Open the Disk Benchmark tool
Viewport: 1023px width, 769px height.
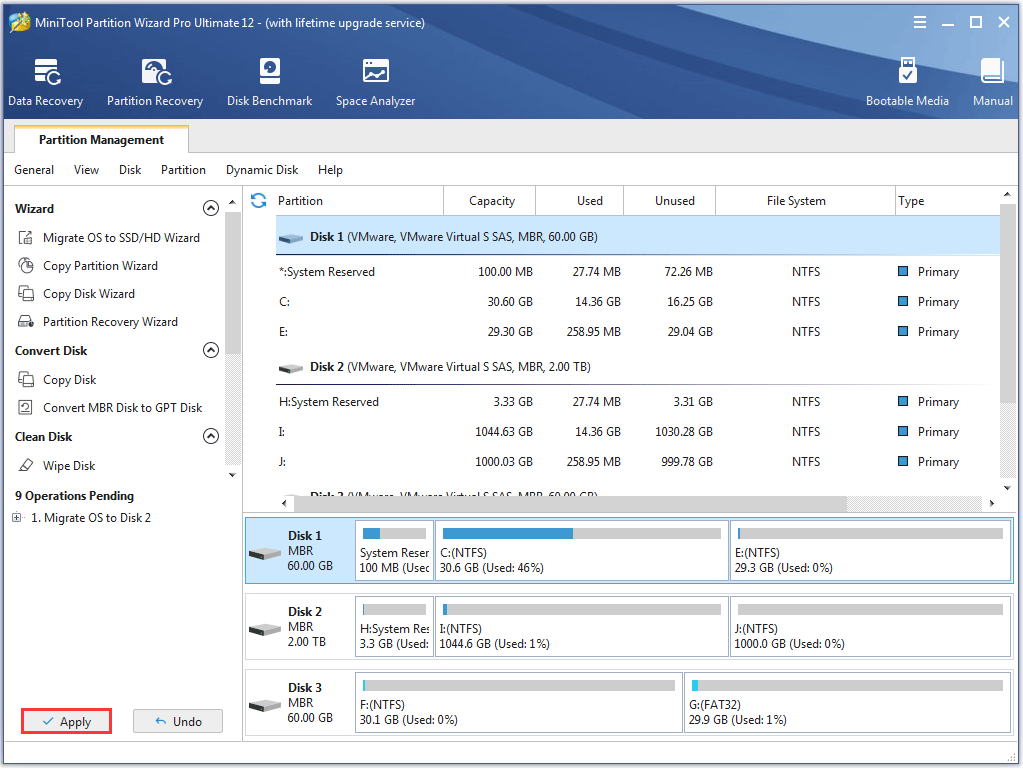point(269,82)
